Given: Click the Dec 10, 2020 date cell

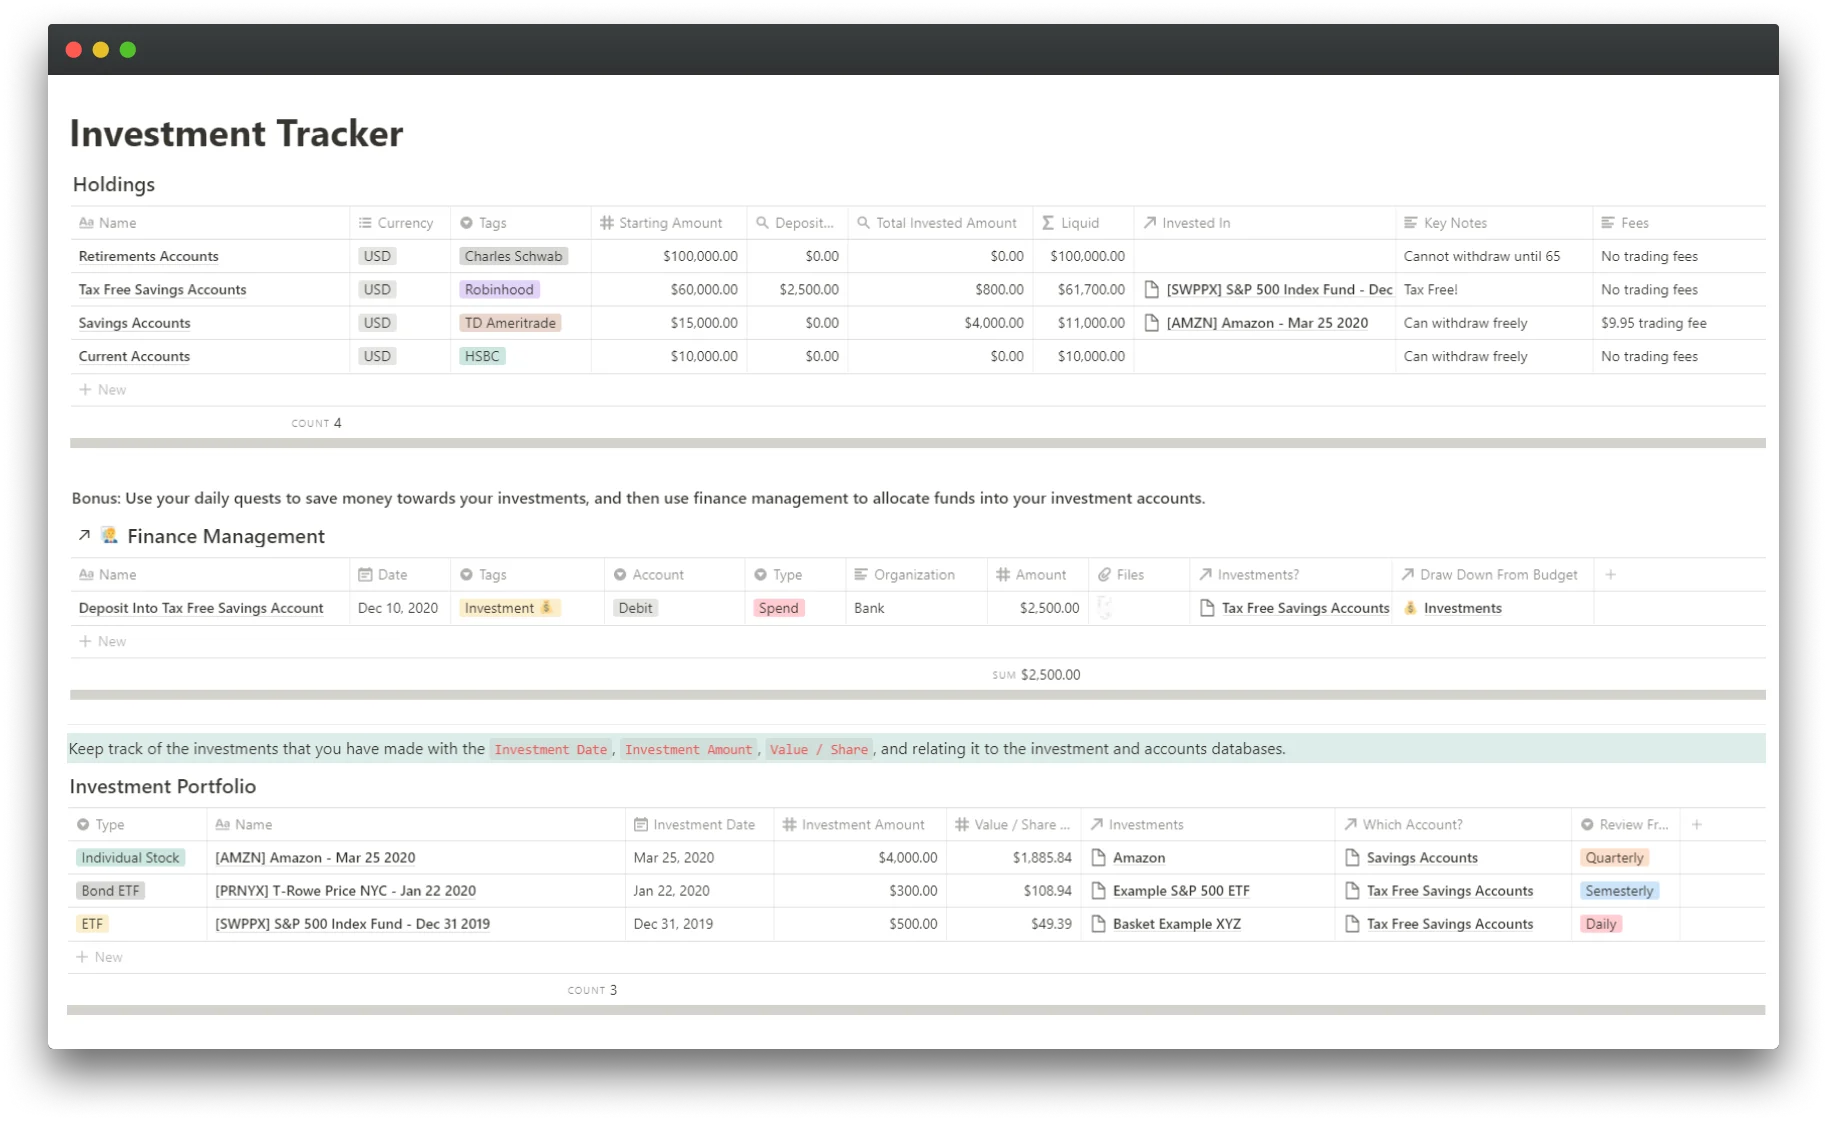Looking at the screenshot, I should pos(398,608).
